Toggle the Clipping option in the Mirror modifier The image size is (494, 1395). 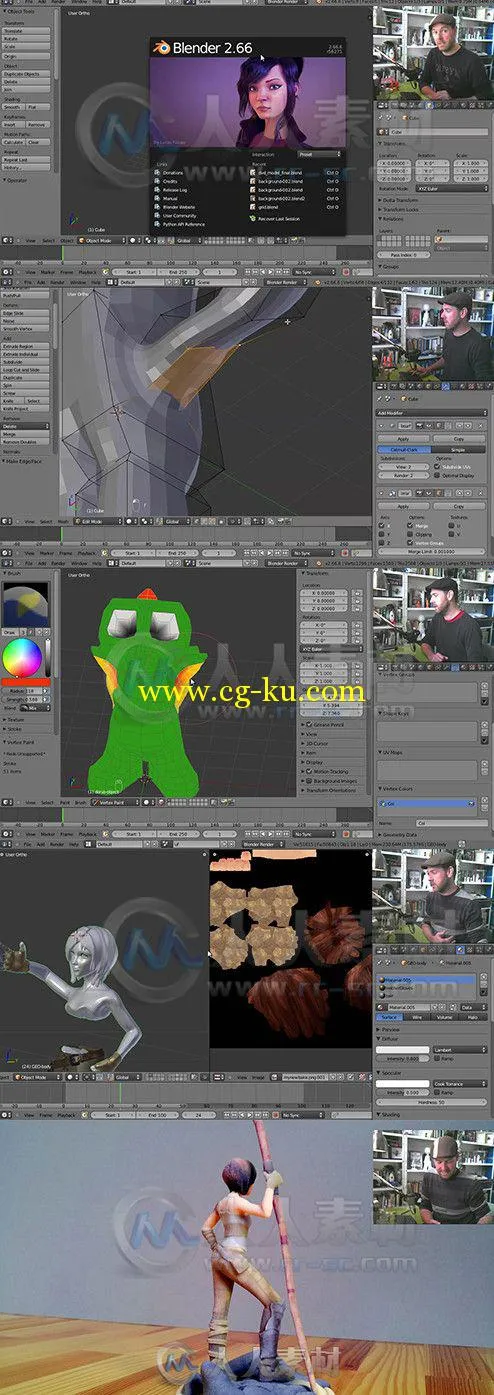(x=410, y=534)
